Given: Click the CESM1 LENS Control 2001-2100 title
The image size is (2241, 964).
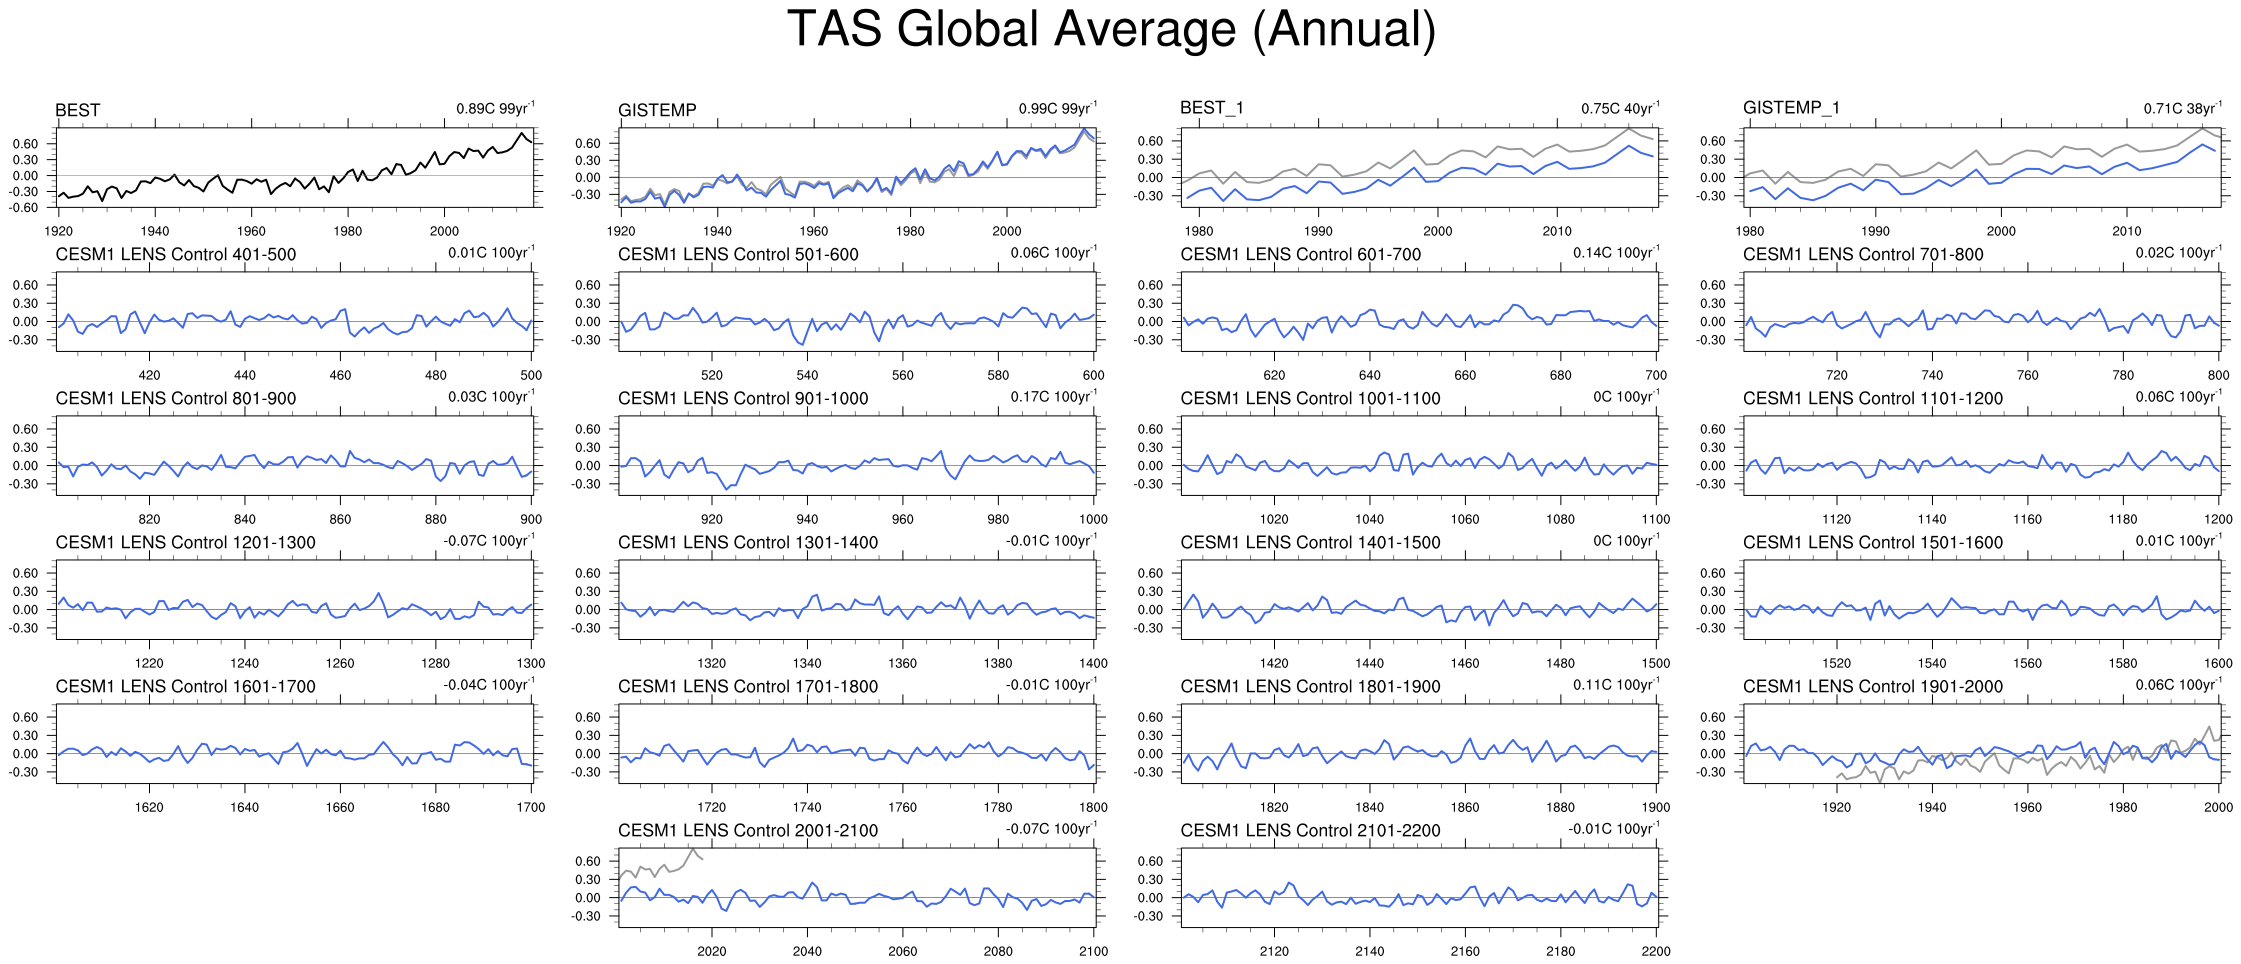Looking at the screenshot, I should tap(748, 830).
